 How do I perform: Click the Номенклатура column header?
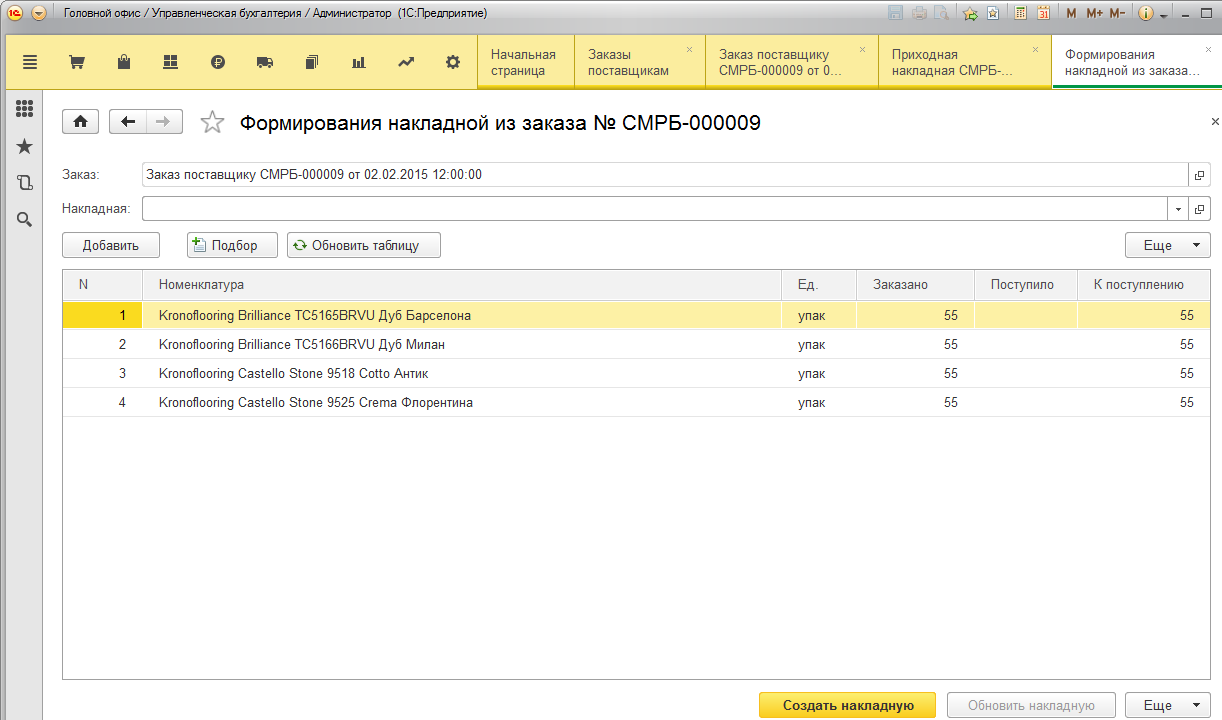(x=462, y=285)
